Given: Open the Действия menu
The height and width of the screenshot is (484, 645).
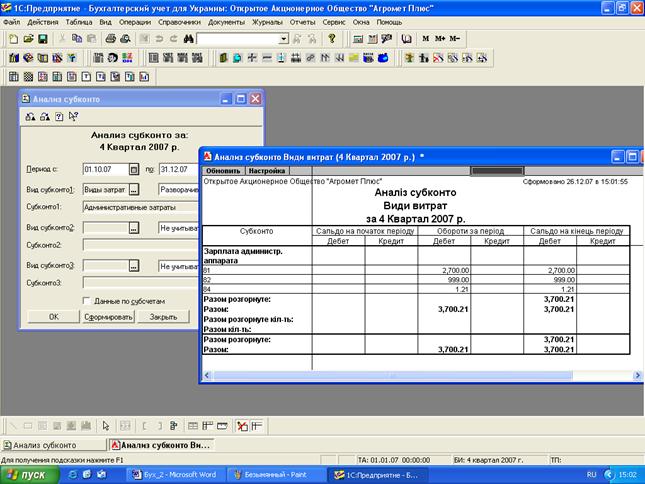Looking at the screenshot, I should (x=43, y=22).
